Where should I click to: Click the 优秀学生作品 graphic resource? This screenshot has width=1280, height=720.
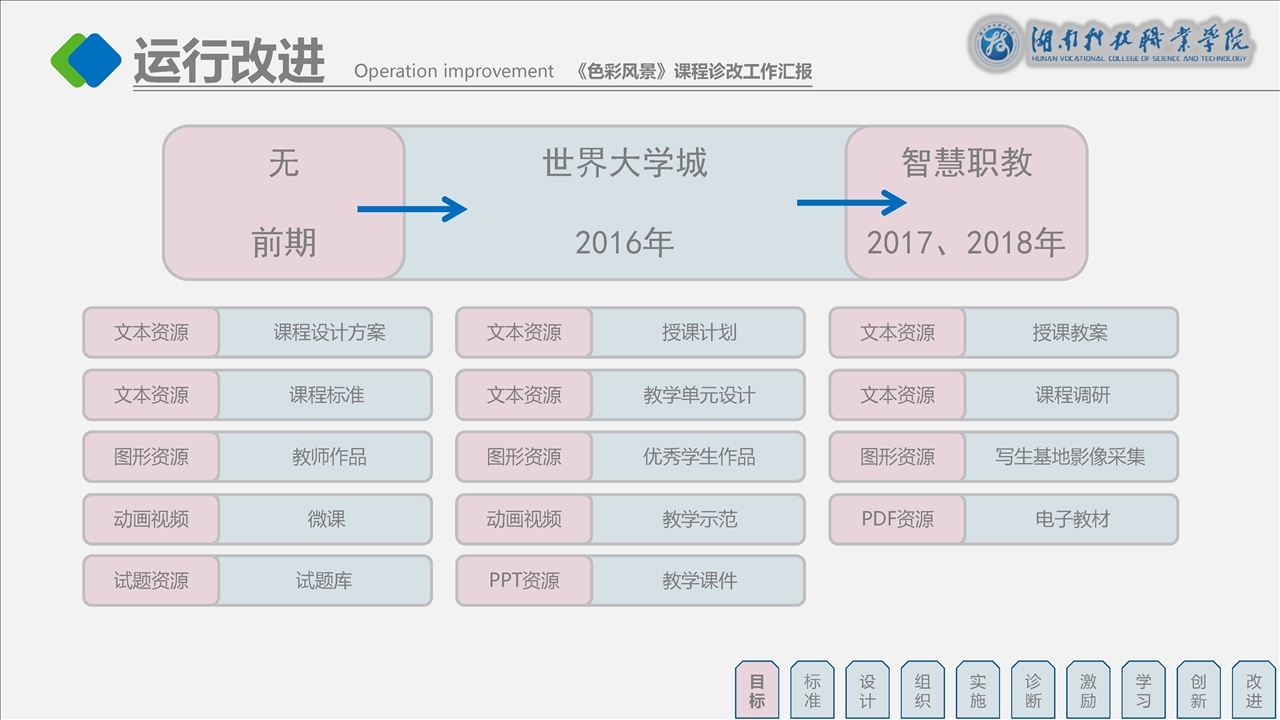(x=698, y=457)
